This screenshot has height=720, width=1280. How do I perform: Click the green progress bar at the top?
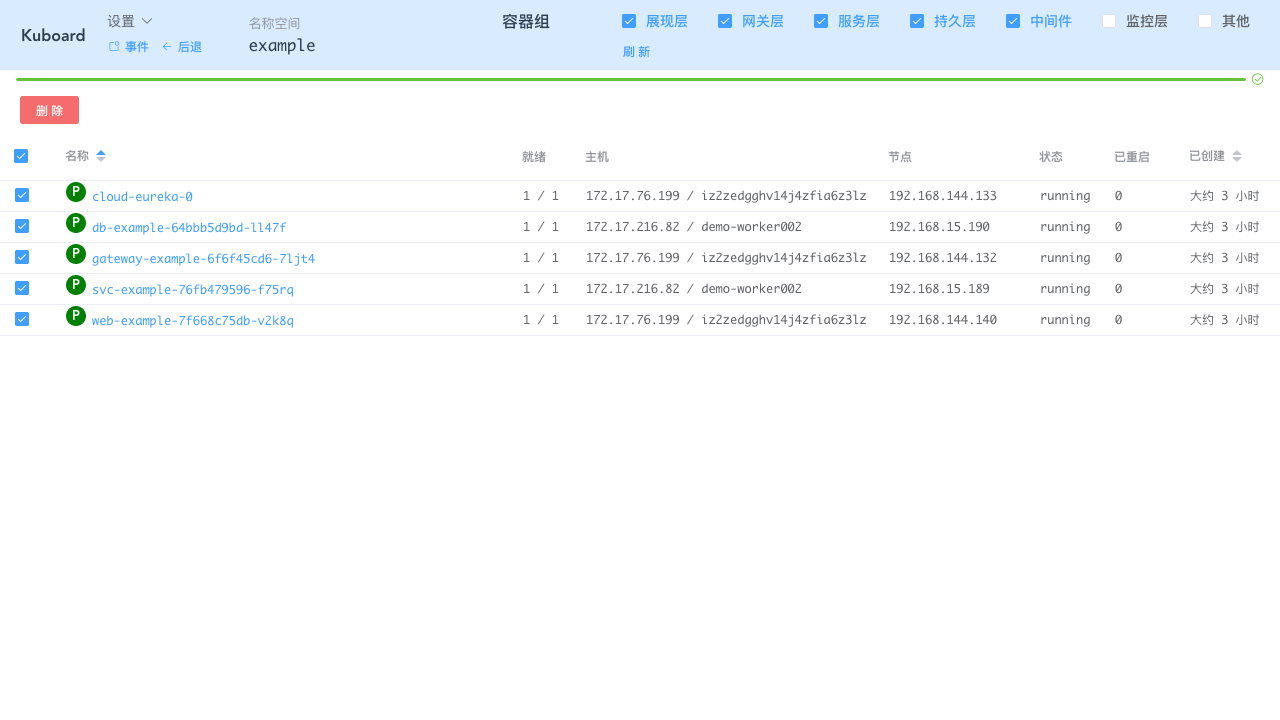pos(630,78)
